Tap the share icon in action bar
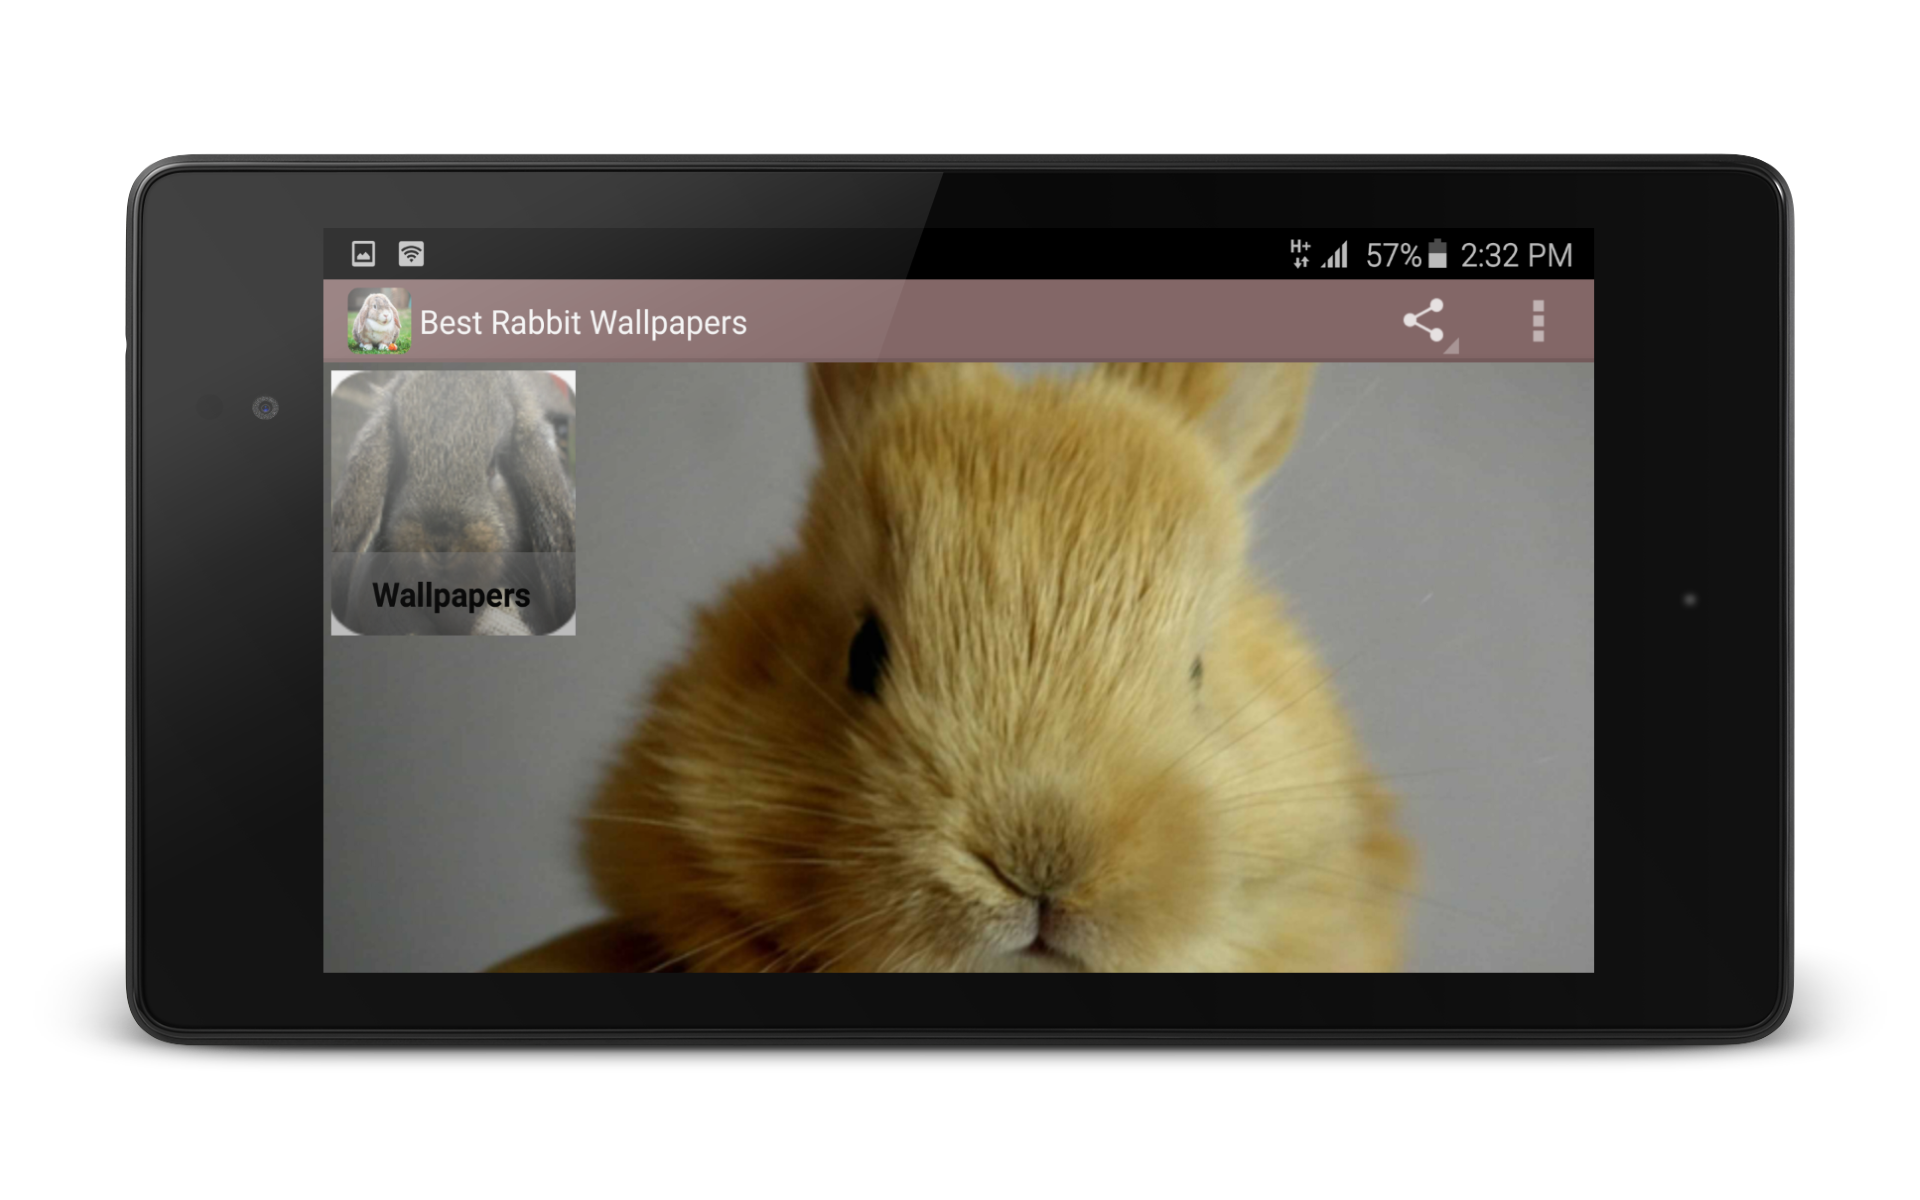1920x1200 pixels. point(1423,321)
